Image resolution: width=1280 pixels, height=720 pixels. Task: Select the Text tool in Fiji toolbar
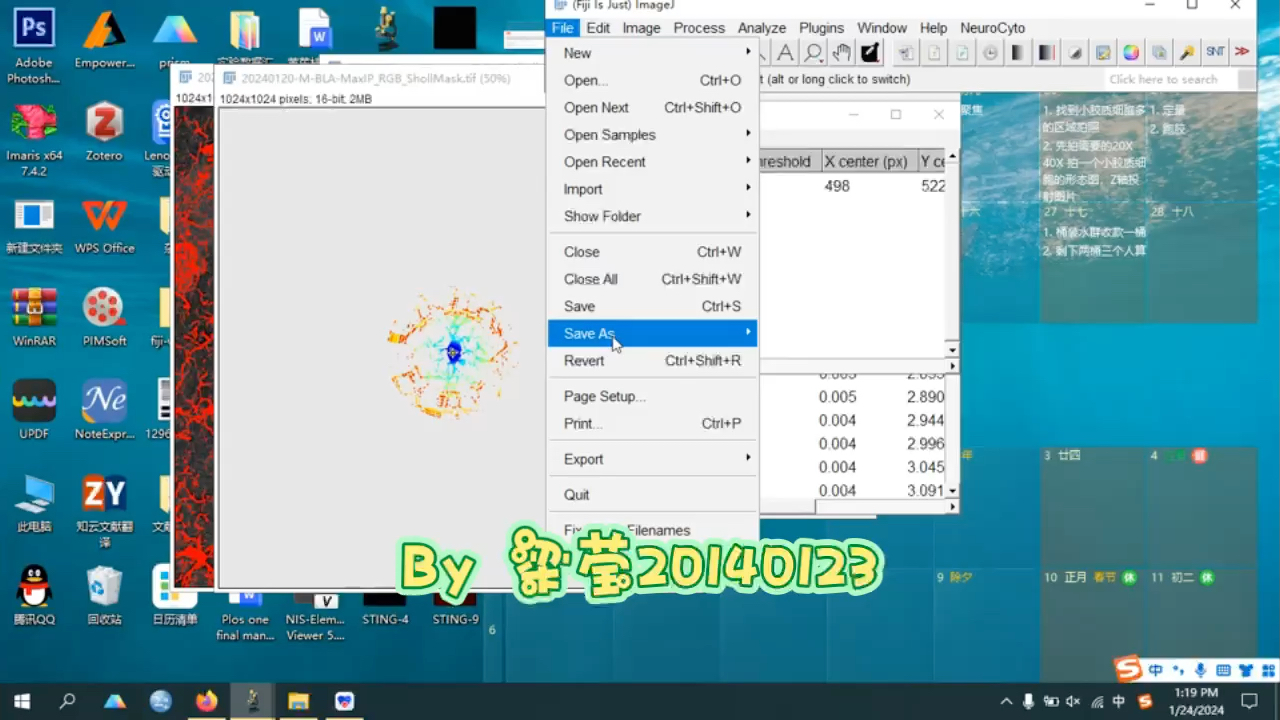[786, 53]
